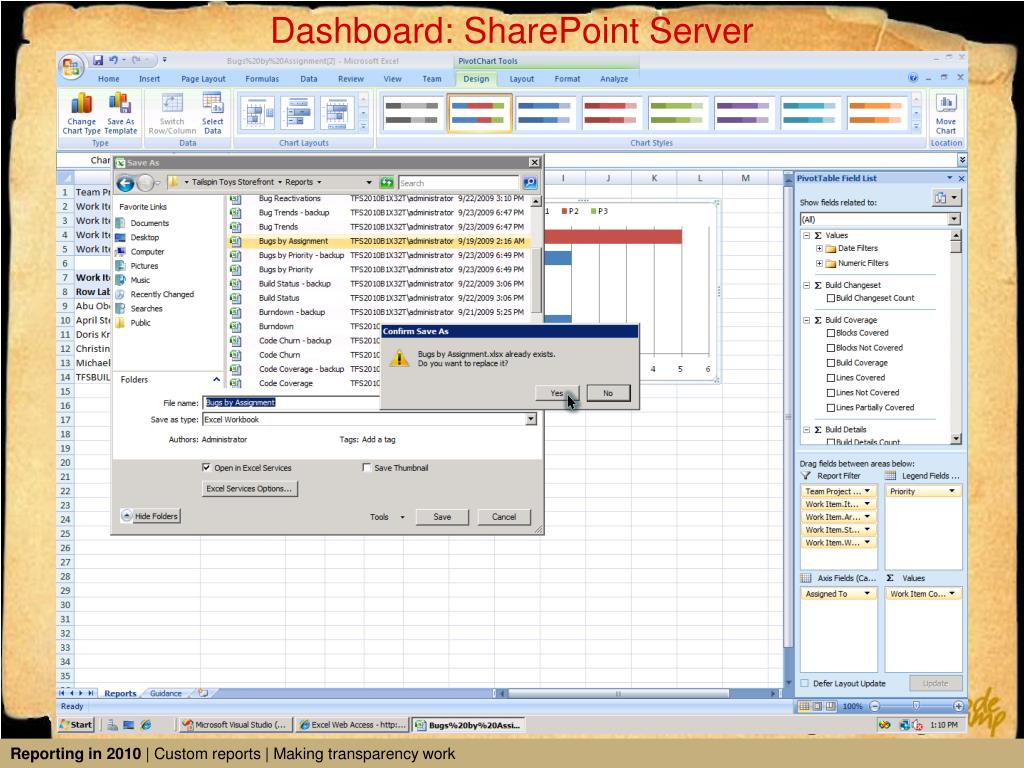This screenshot has height=768, width=1024.
Task: Click the Back arrow in Save As dialog
Action: (x=125, y=184)
